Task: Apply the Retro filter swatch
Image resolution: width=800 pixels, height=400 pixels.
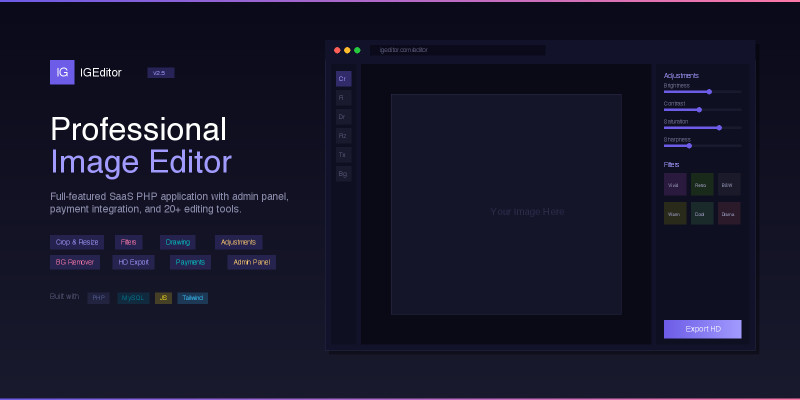Action: 702,185
